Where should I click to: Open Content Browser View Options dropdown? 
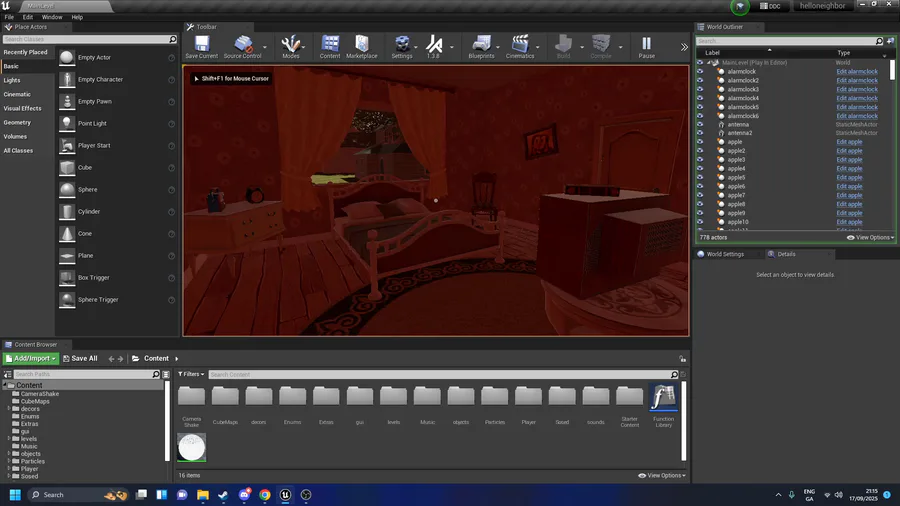pos(662,476)
